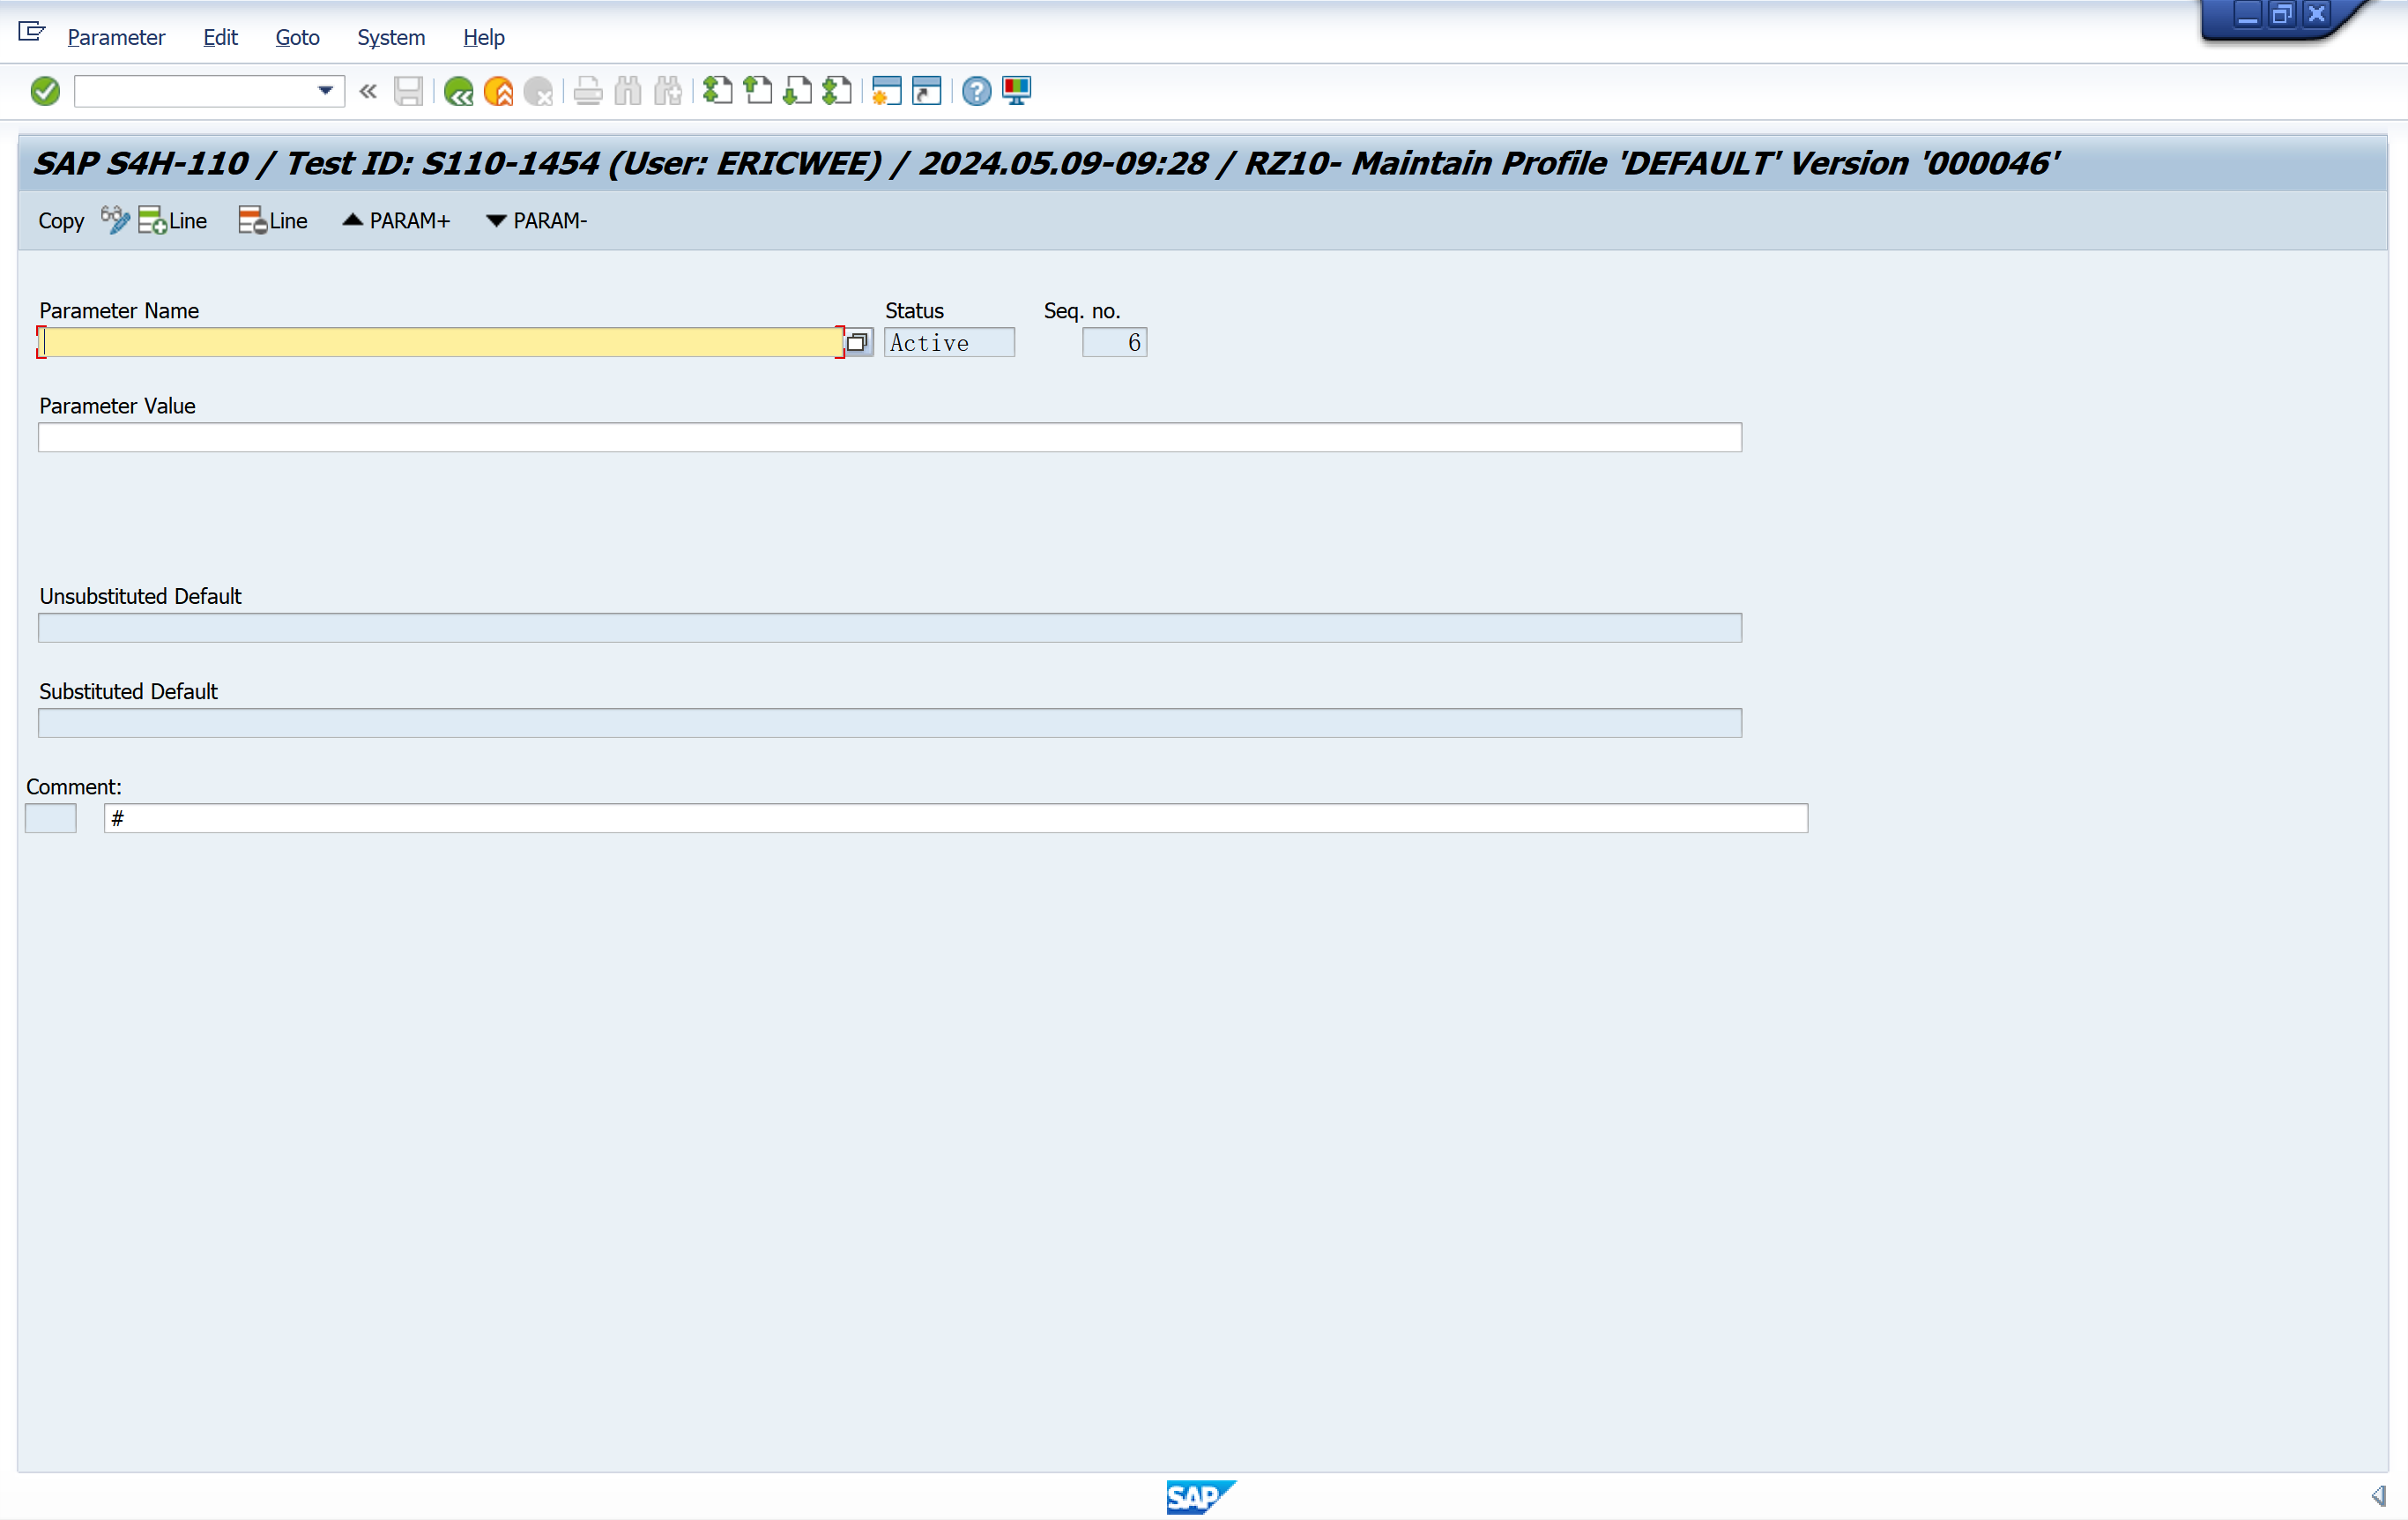Expand the command field dropdown arrow
2408x1520 pixels.
tap(325, 91)
